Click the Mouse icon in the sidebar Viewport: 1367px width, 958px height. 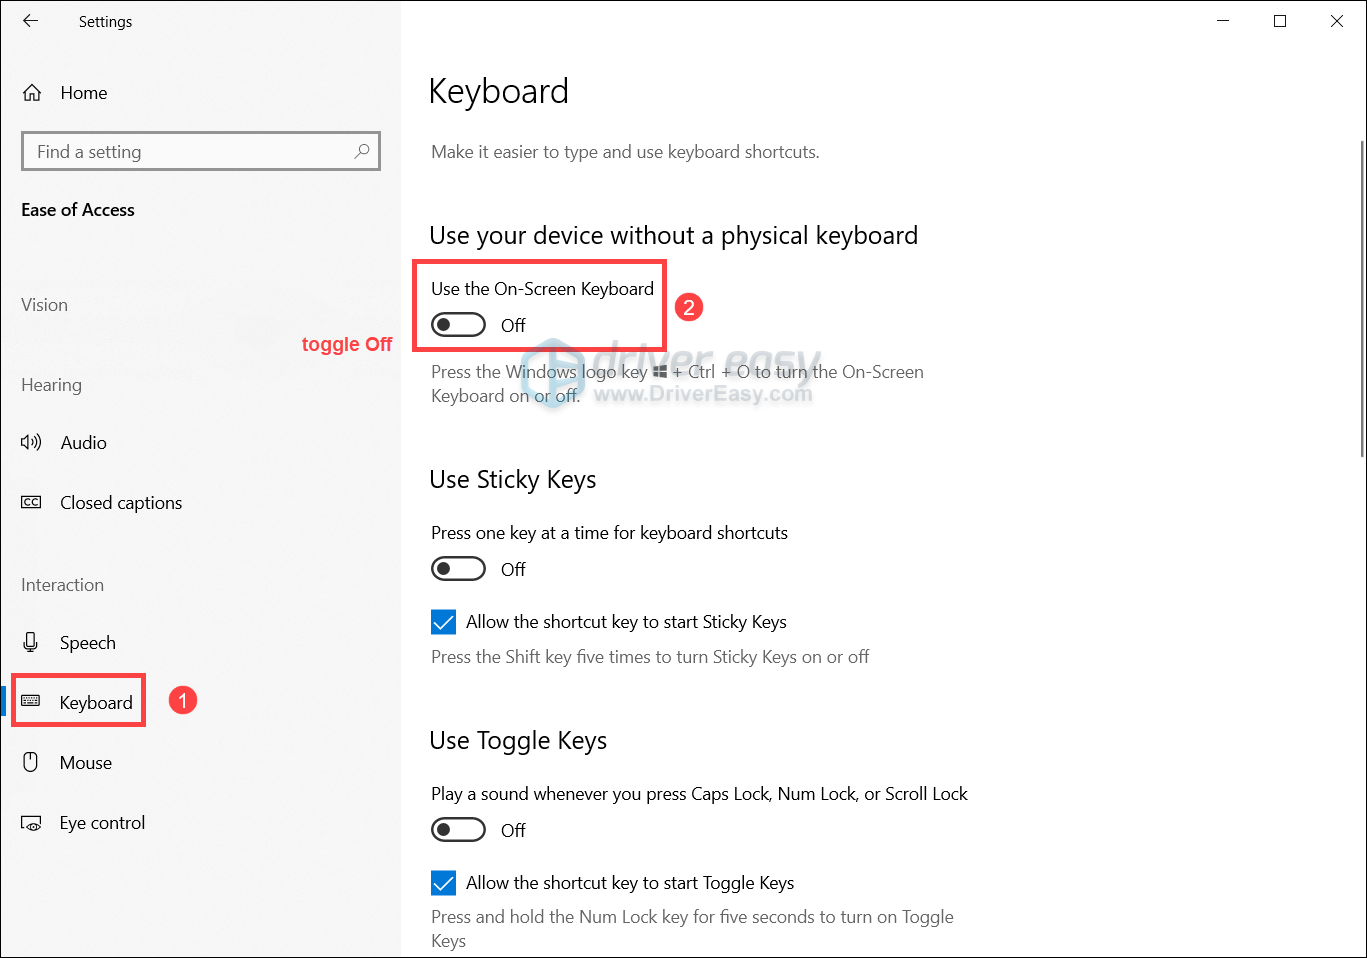coord(31,761)
